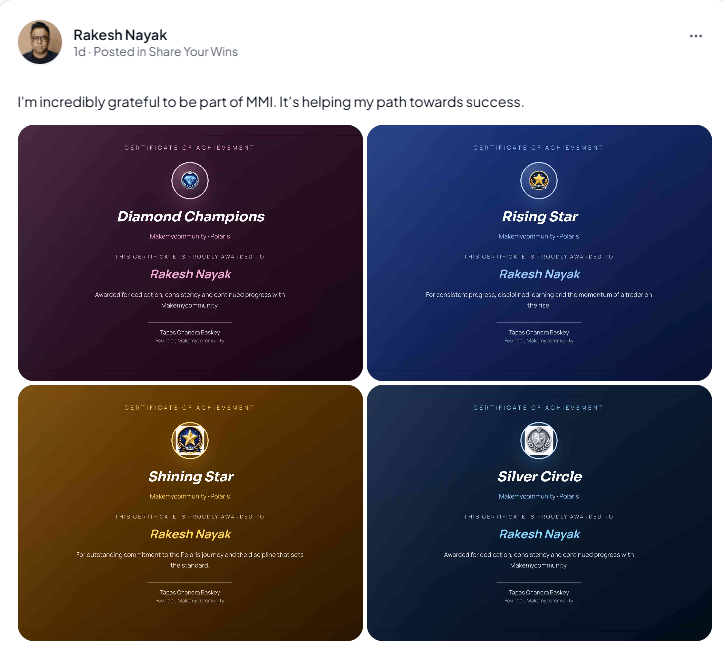Click the Rising Star badge icon
This screenshot has height=661, width=723.
point(539,180)
